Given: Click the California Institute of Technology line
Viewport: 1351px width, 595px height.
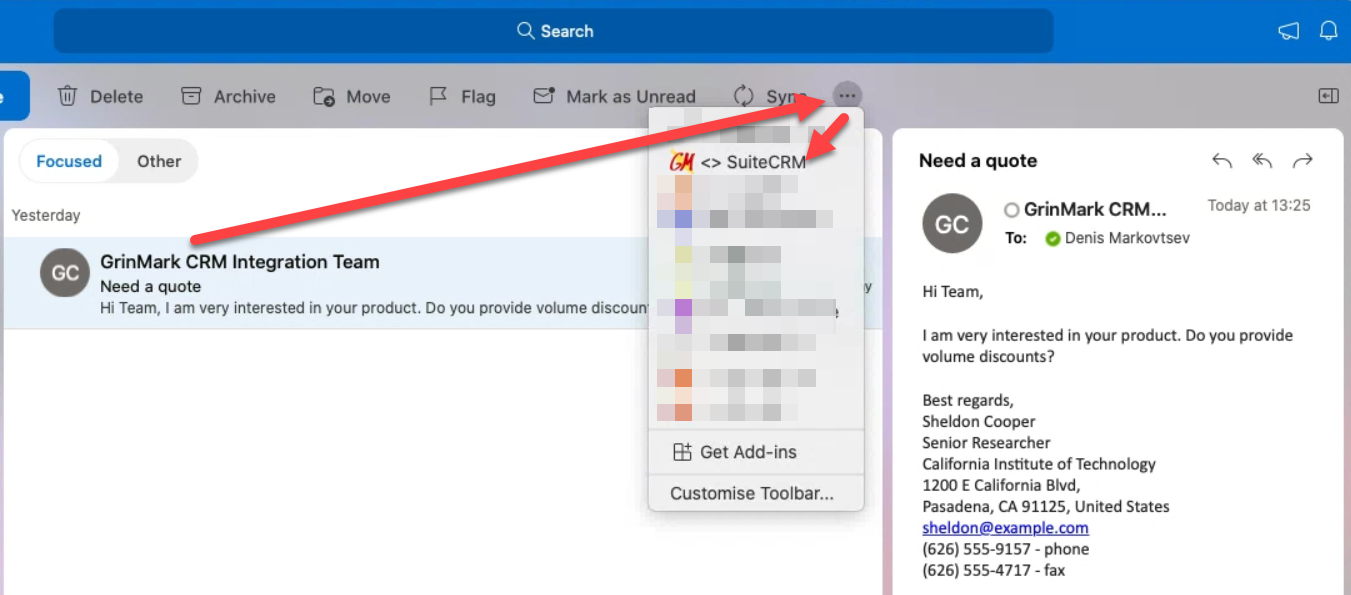Looking at the screenshot, I should pyautogui.click(x=1039, y=464).
